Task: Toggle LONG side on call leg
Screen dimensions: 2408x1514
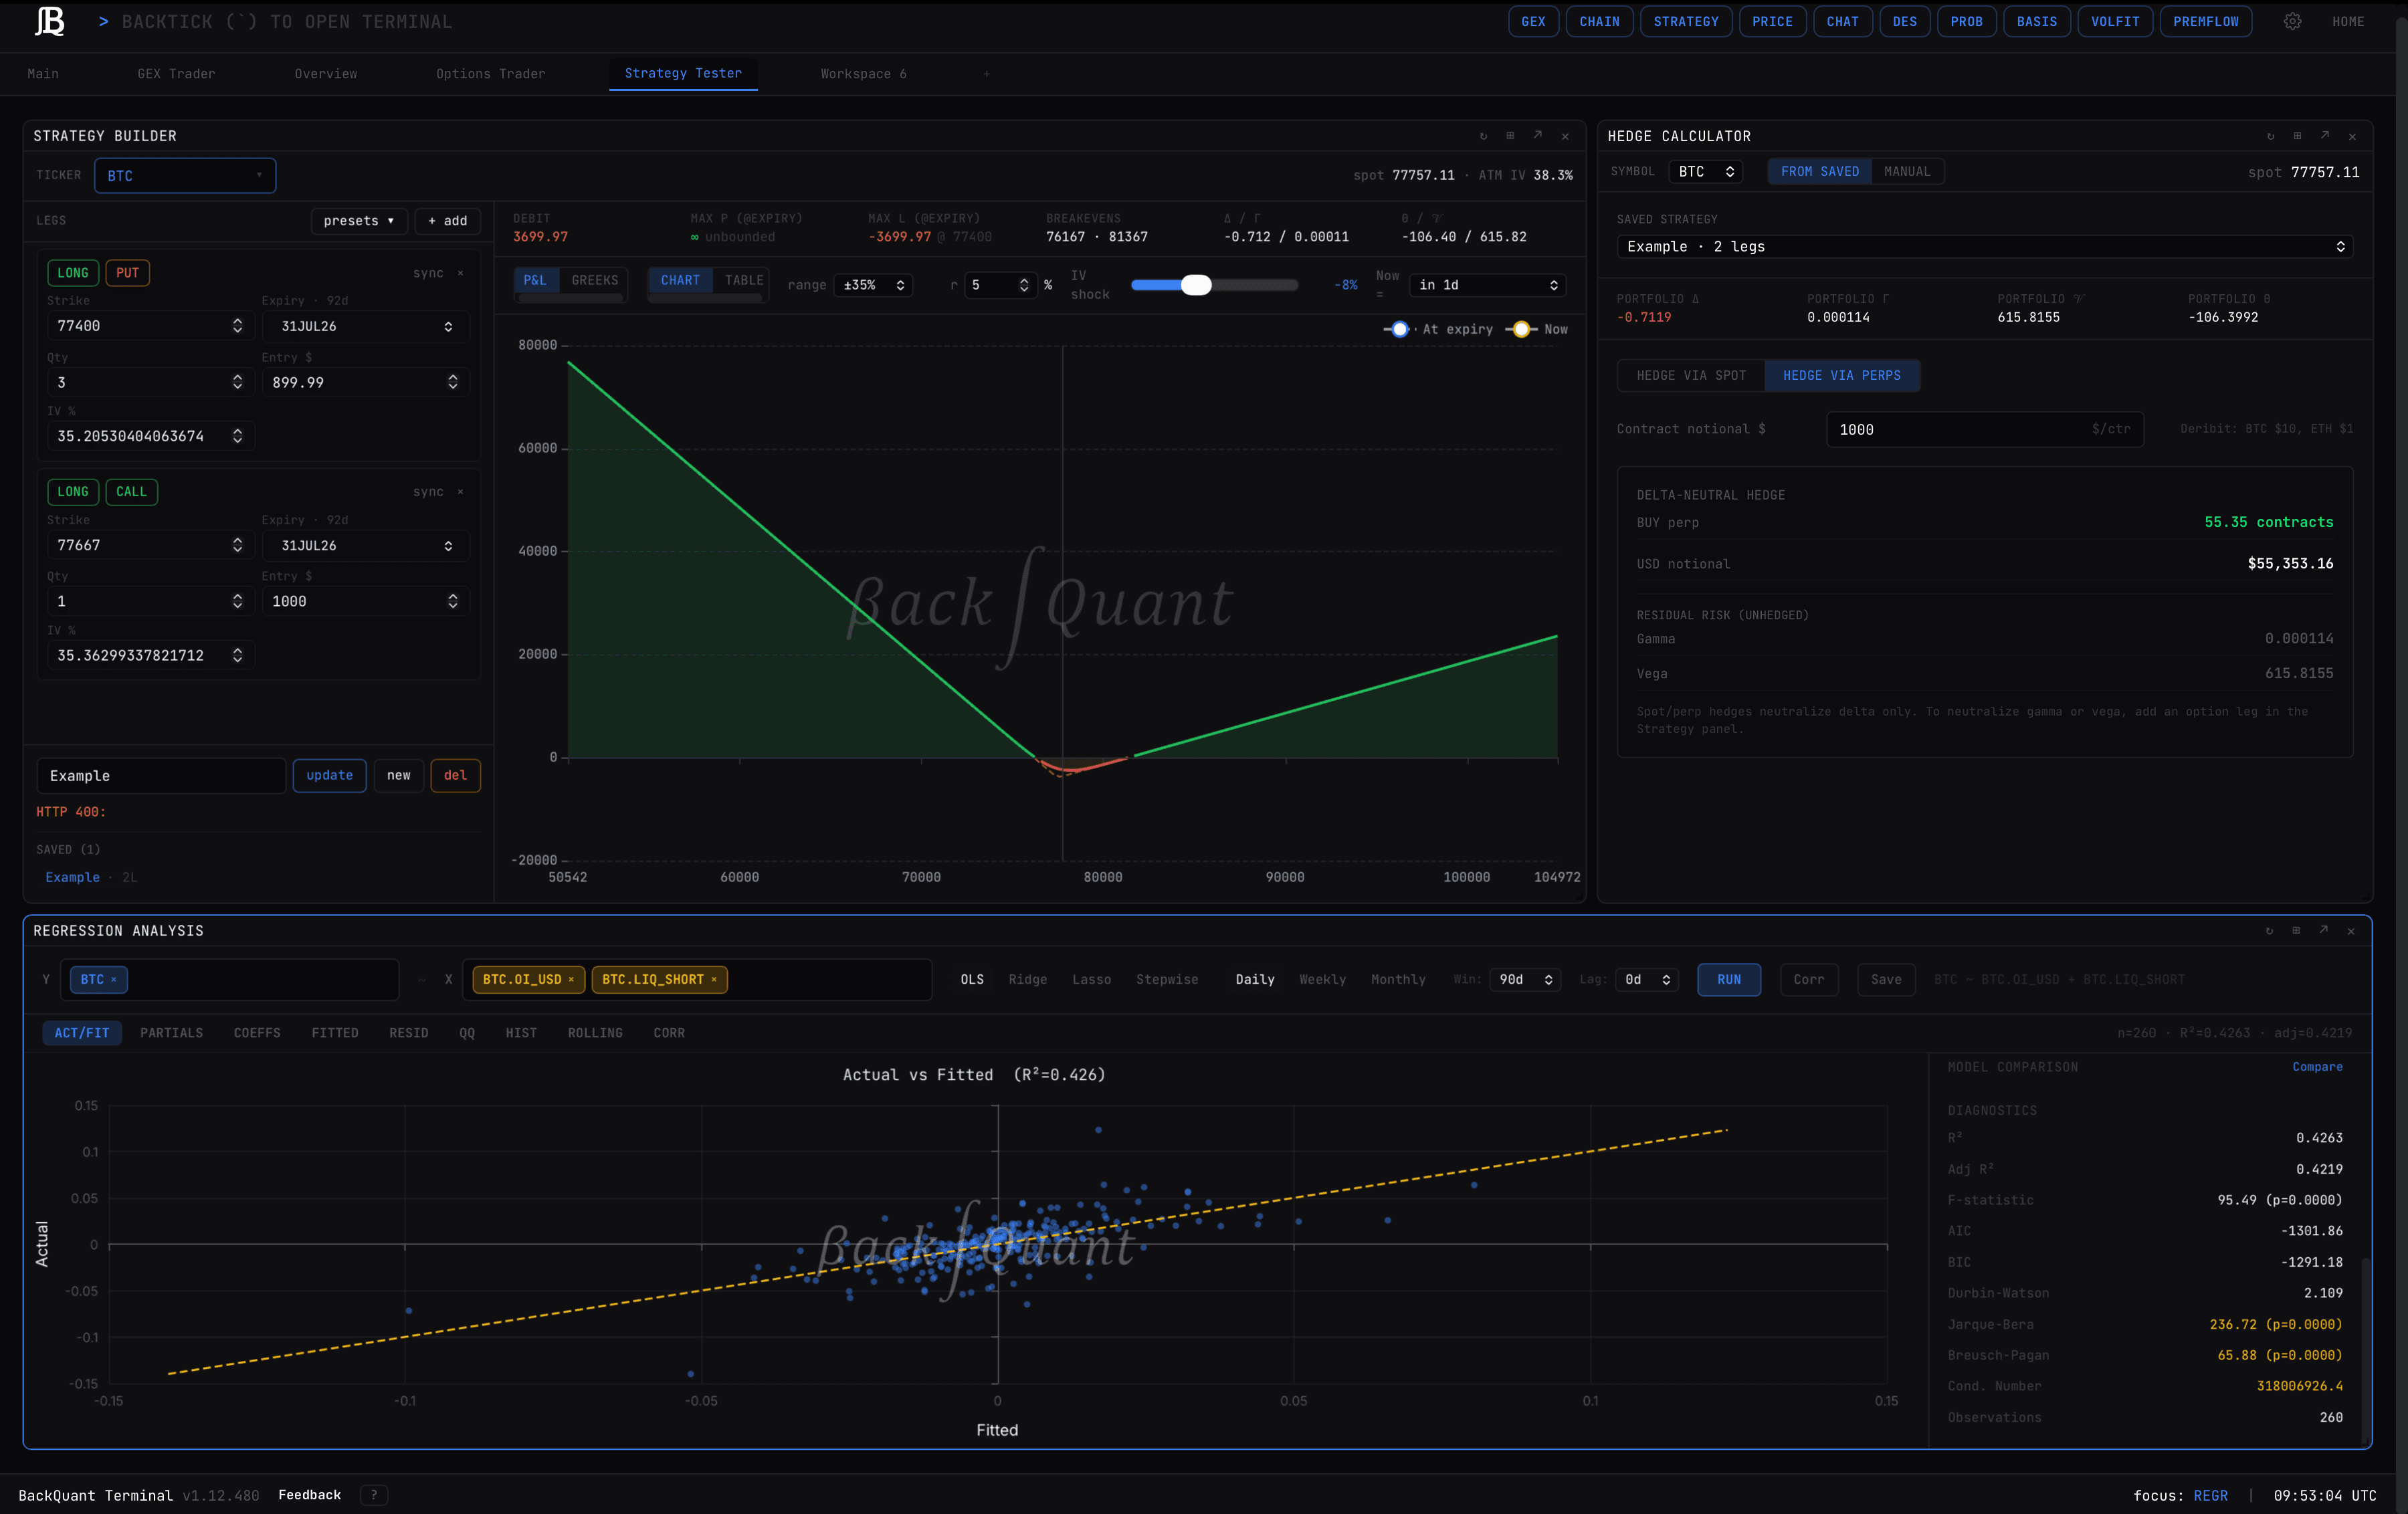Action: 72,492
